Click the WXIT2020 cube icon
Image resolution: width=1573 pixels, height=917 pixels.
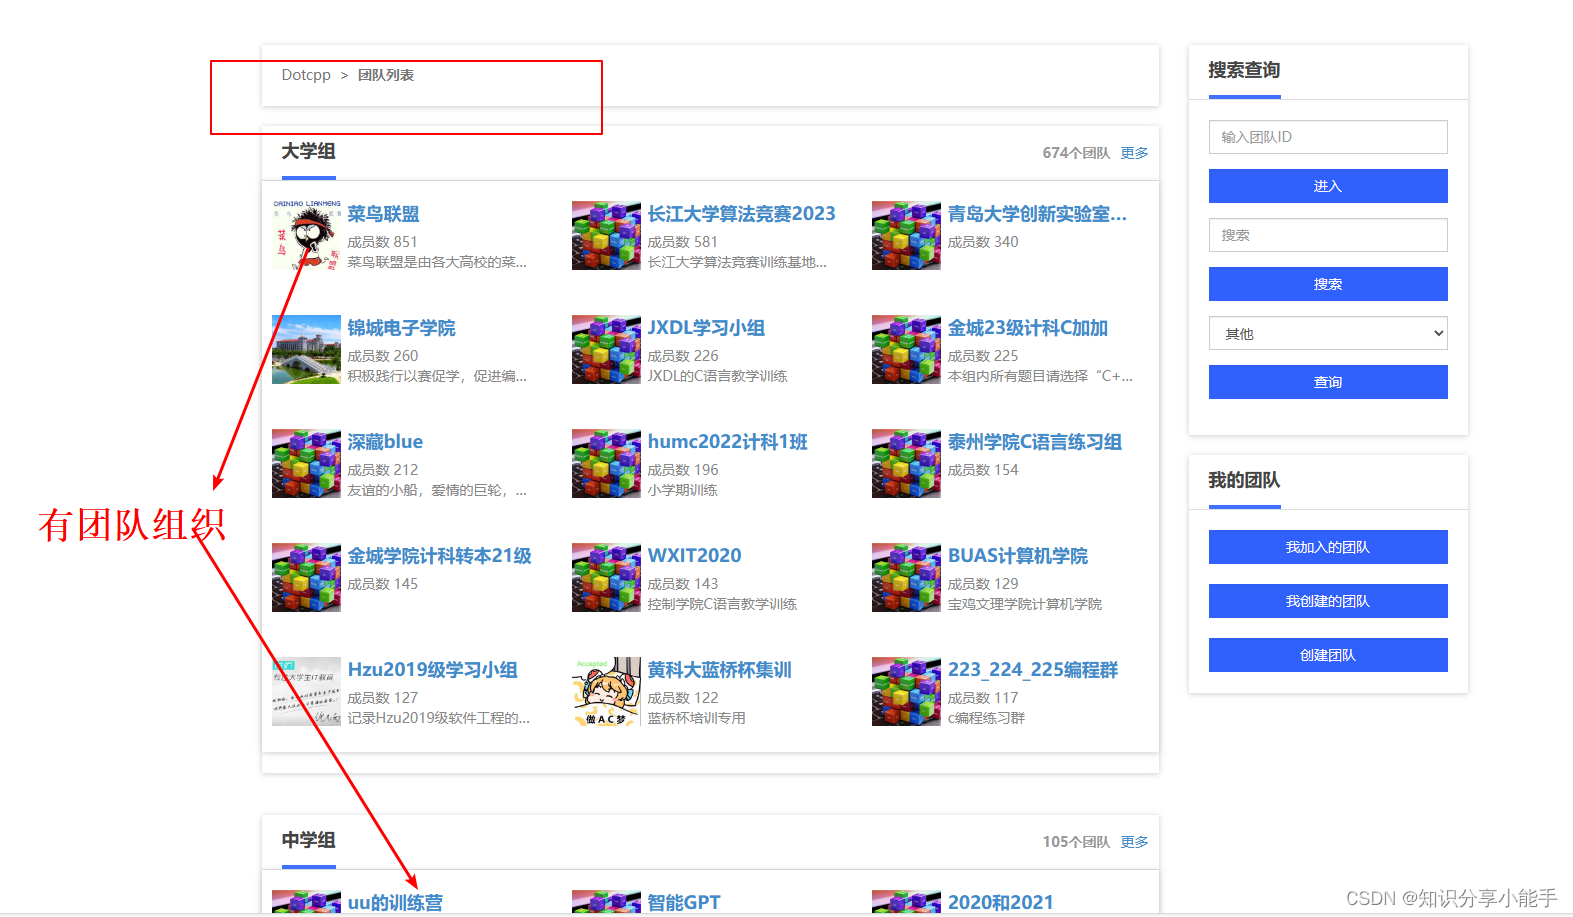pyautogui.click(x=606, y=578)
